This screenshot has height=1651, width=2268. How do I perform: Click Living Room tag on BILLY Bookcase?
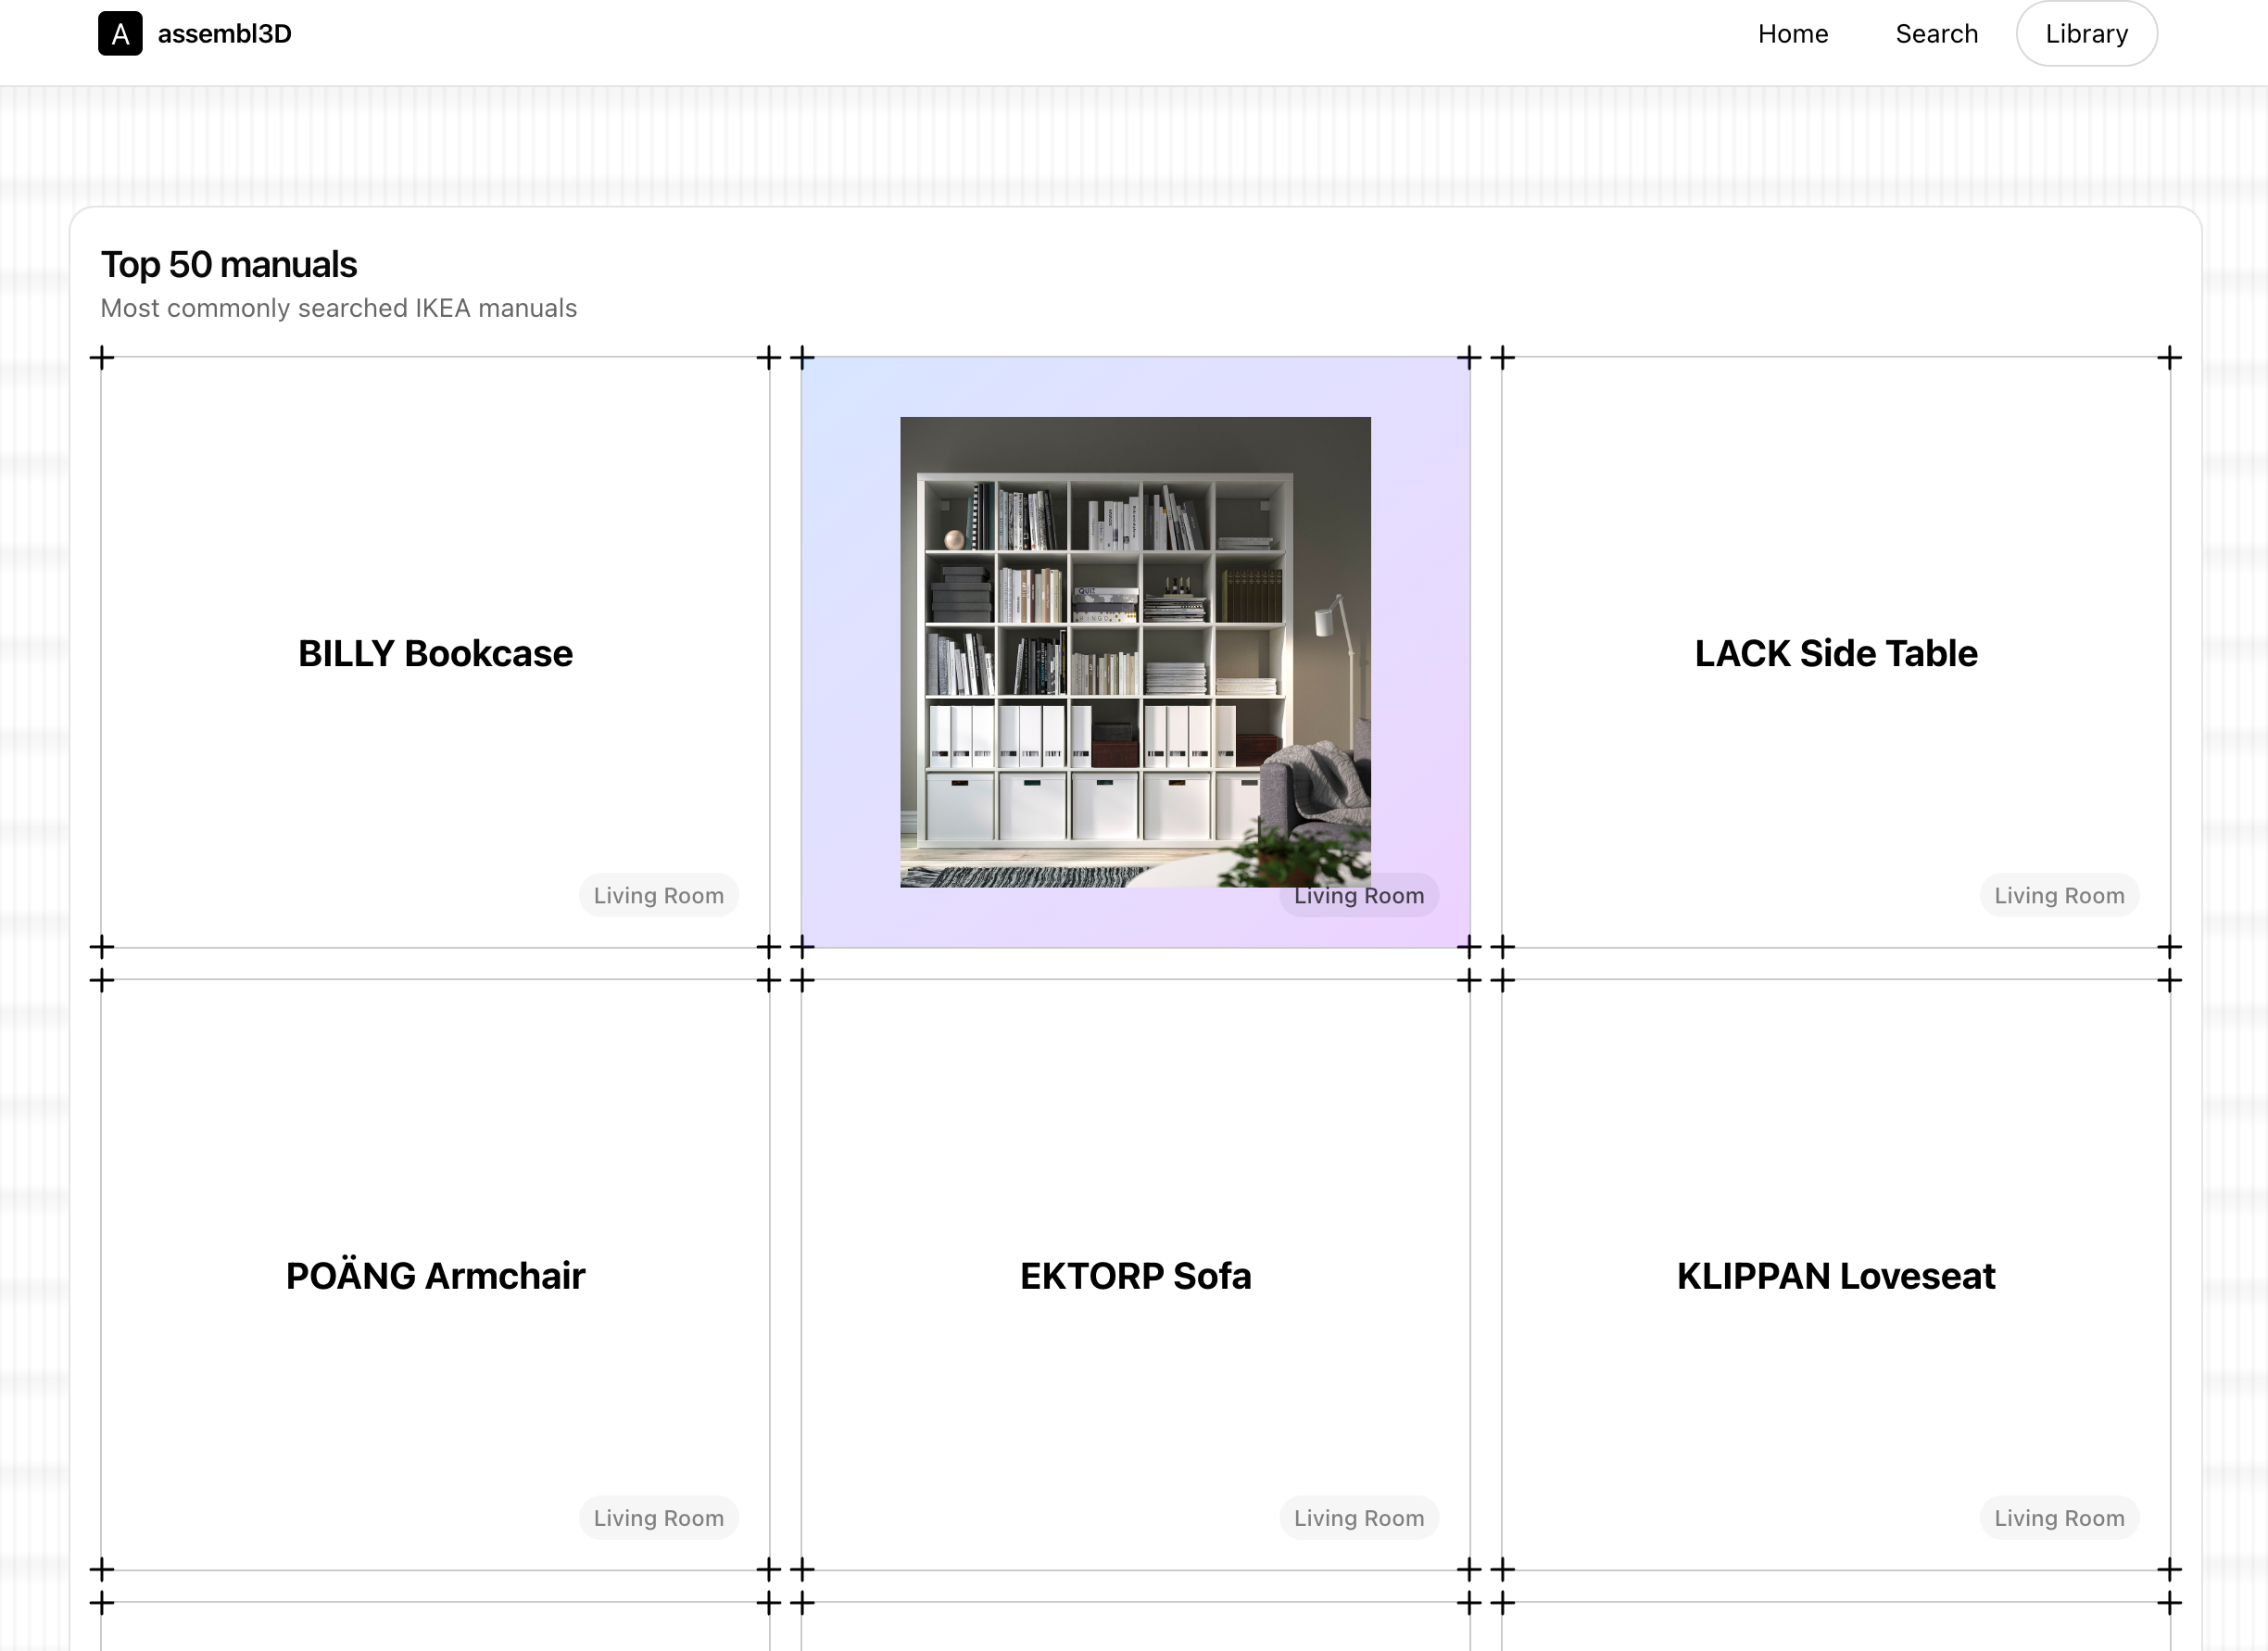pyautogui.click(x=658, y=895)
